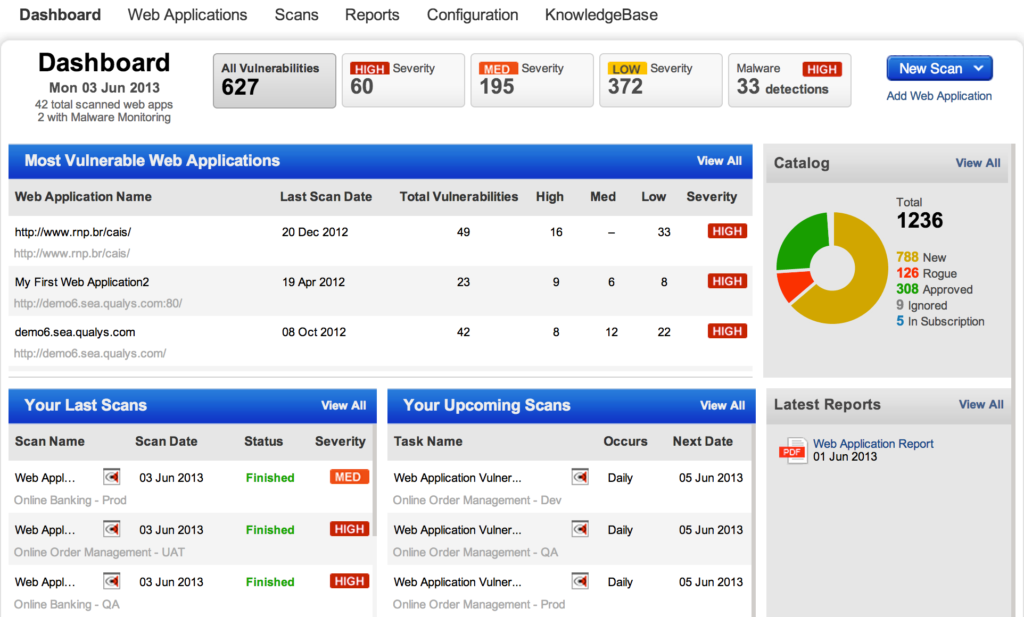Open the KnowledgeBase section

tap(601, 15)
